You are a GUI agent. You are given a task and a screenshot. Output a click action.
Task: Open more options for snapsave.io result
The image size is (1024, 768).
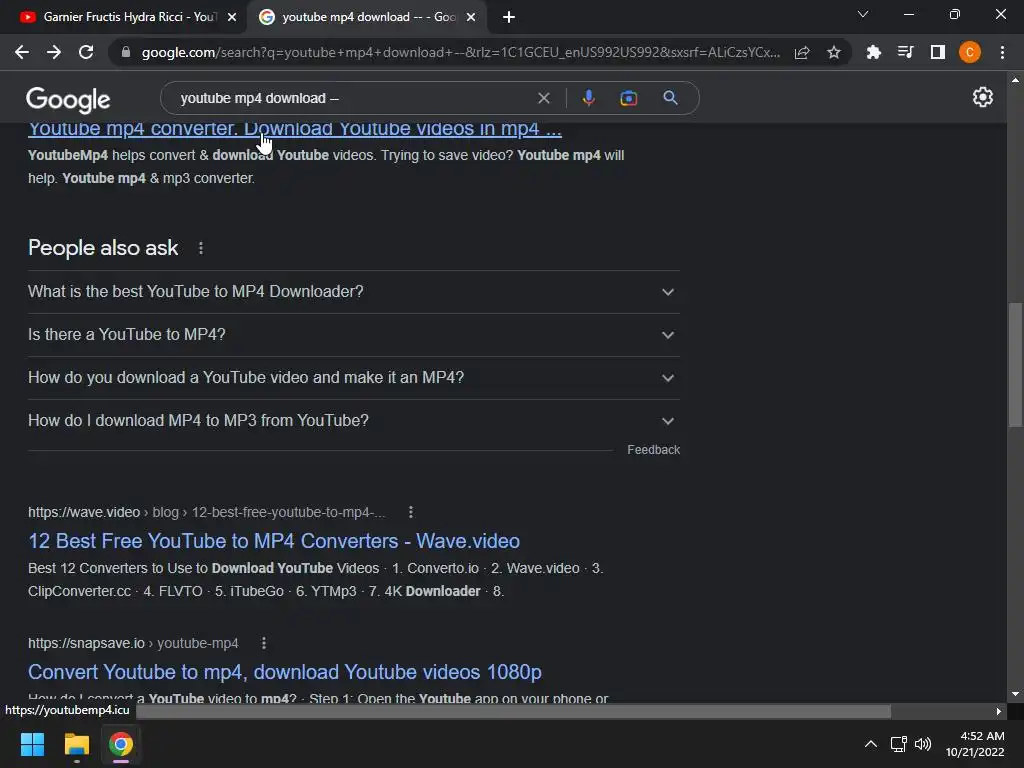(x=264, y=643)
